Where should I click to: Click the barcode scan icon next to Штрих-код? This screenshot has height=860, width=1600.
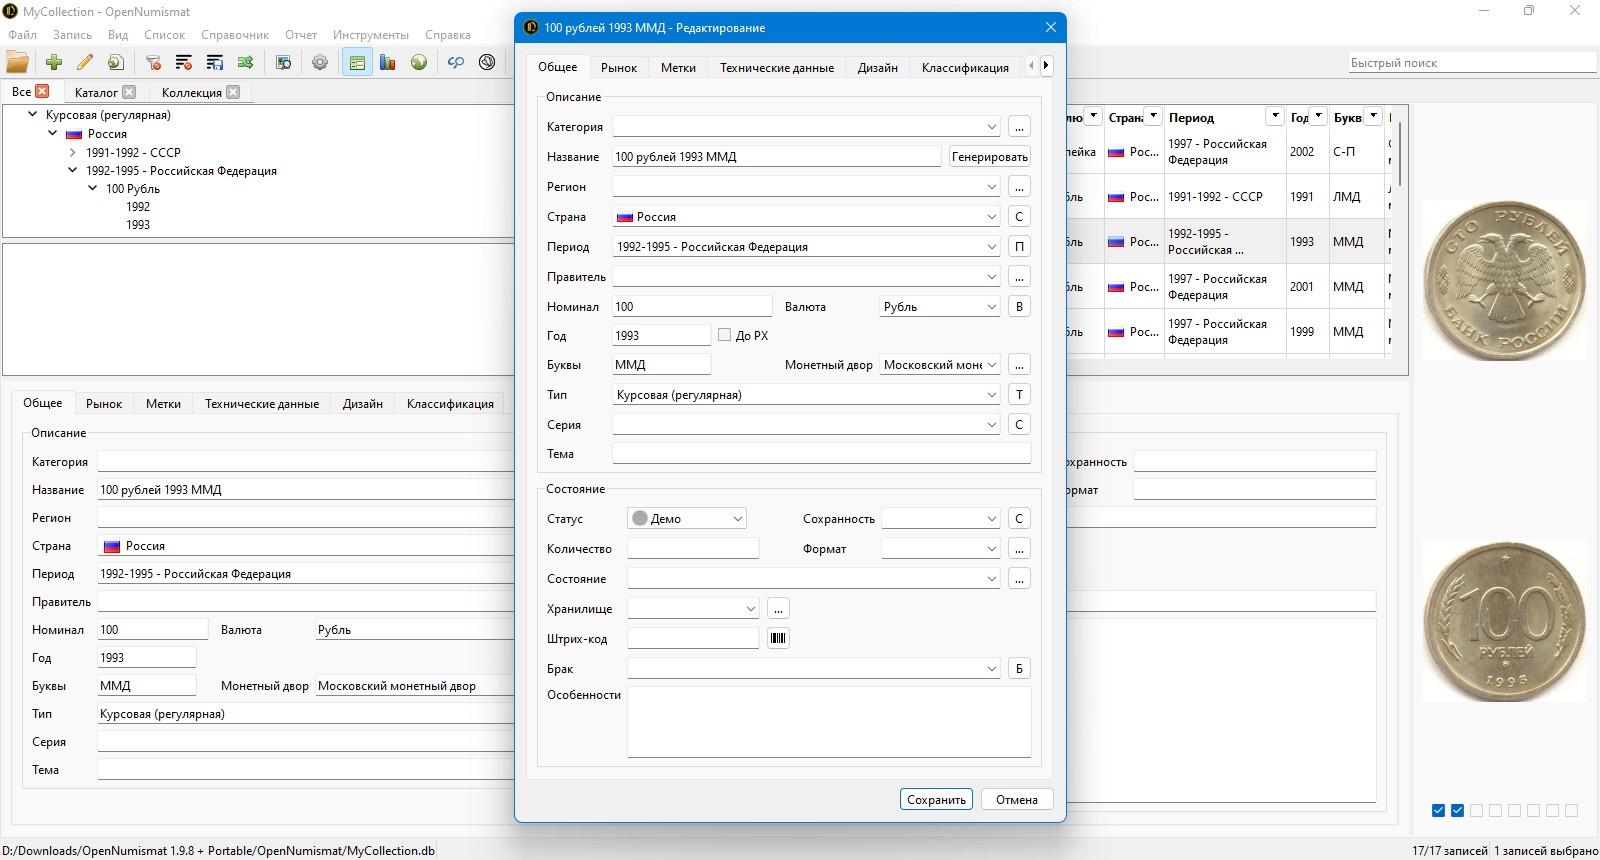click(x=778, y=638)
